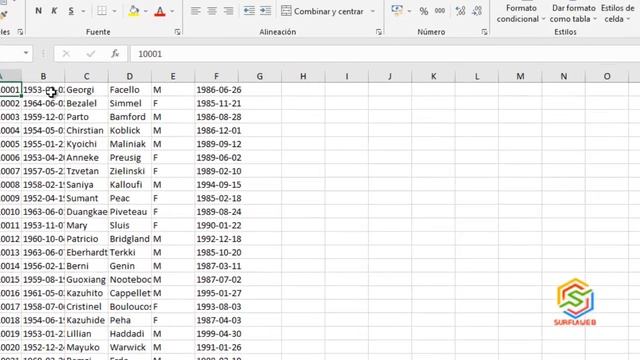
Task: Select column B header
Action: click(x=43, y=76)
